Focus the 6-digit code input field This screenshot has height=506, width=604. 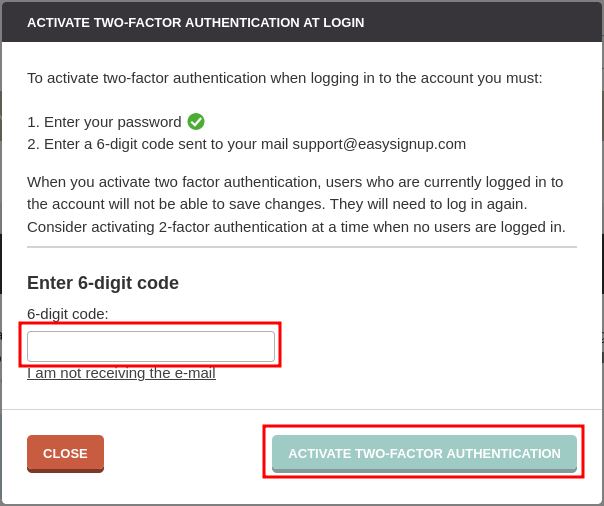coord(151,346)
